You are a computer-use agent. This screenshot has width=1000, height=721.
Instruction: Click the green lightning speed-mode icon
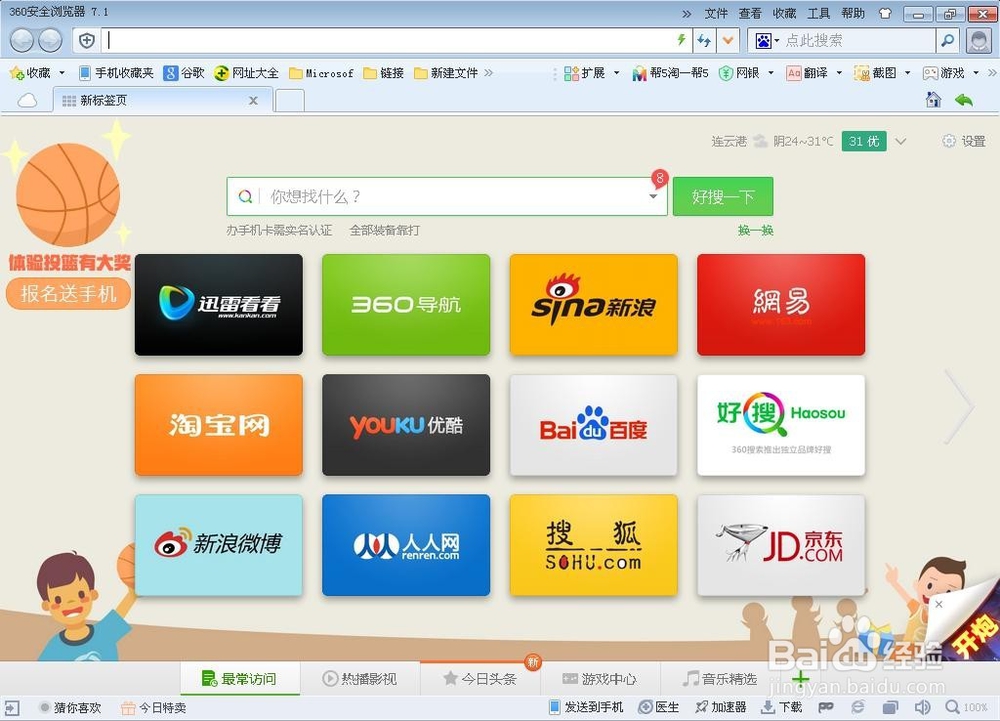pyautogui.click(x=682, y=40)
